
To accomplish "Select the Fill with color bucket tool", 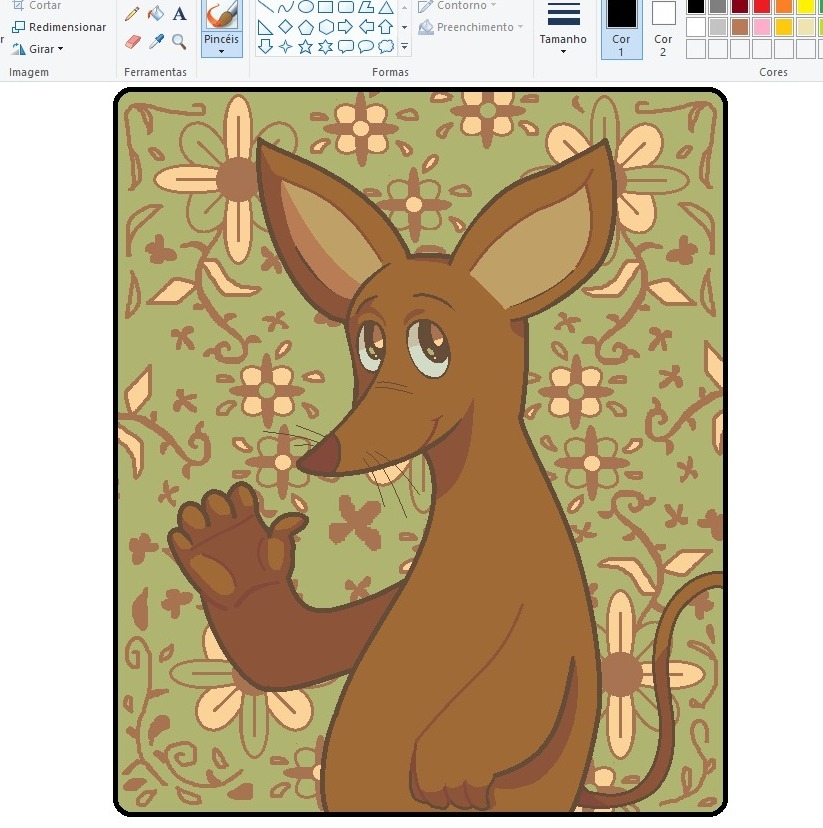I will tap(155, 14).
